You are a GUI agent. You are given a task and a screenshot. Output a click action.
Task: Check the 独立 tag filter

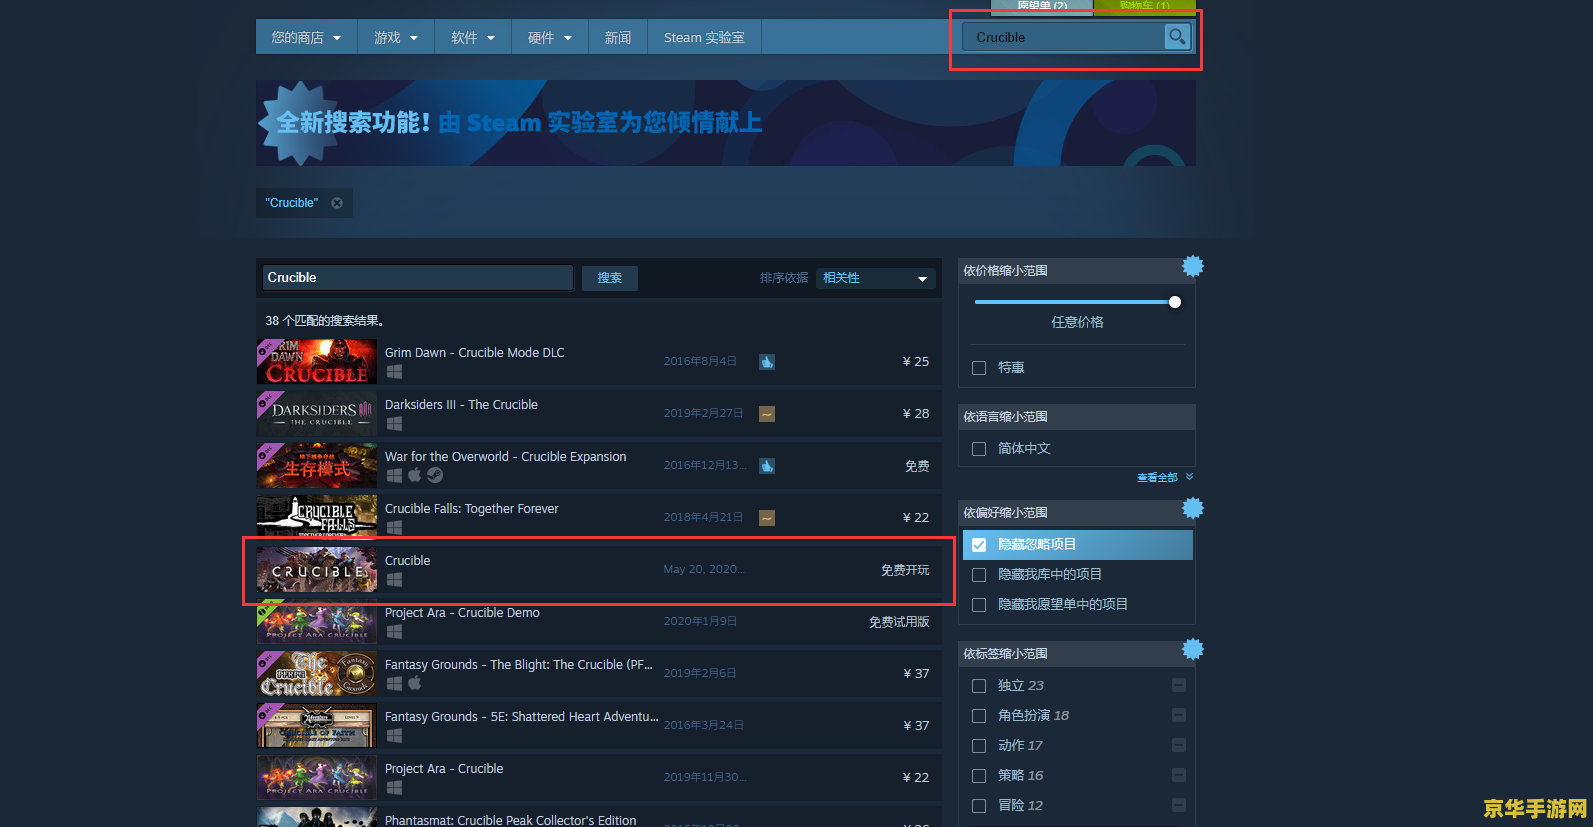pyautogui.click(x=979, y=686)
